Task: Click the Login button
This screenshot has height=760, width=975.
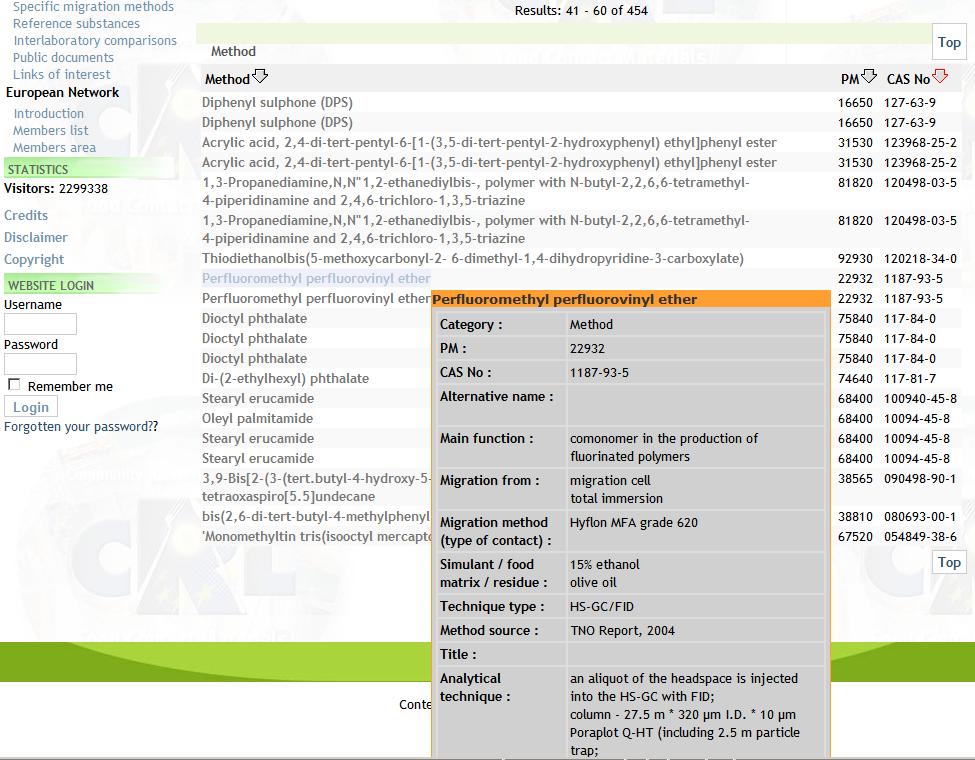Action: [x=31, y=407]
